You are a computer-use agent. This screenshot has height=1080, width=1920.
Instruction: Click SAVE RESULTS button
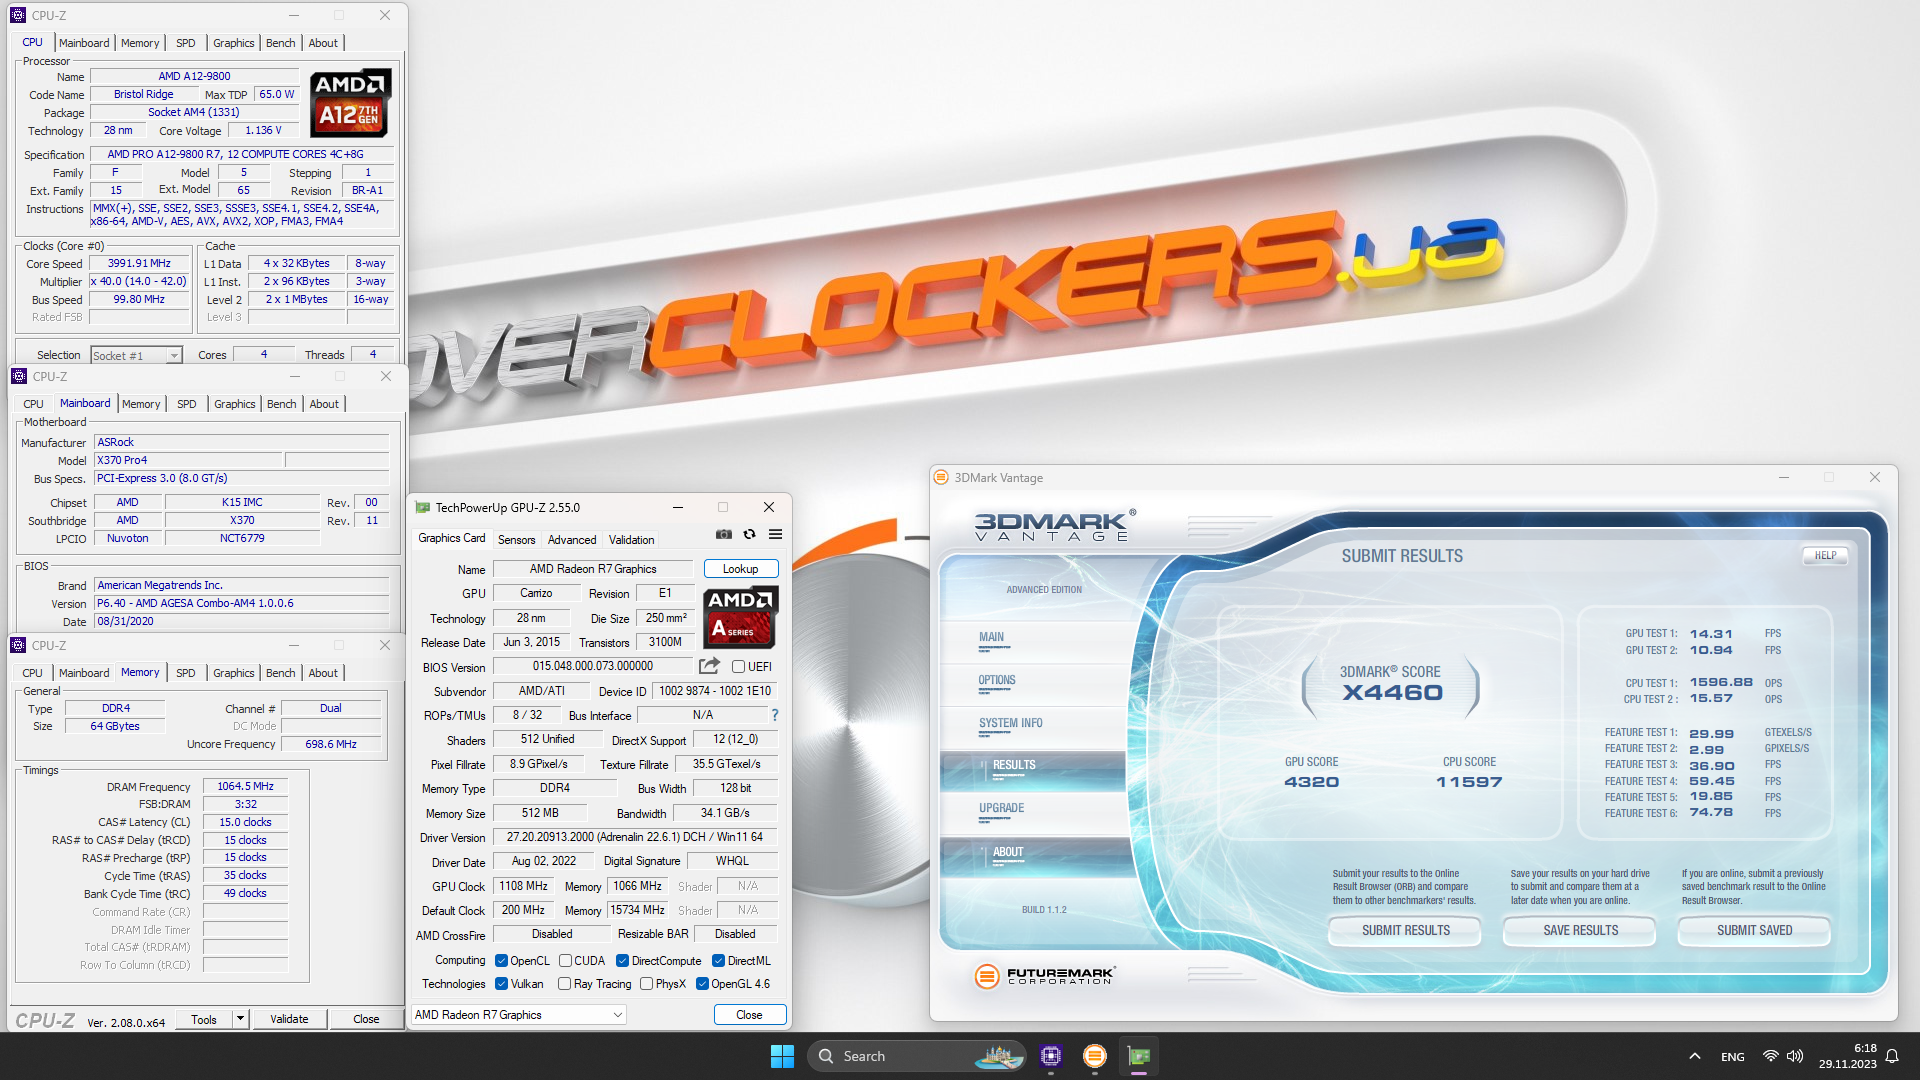click(1581, 930)
